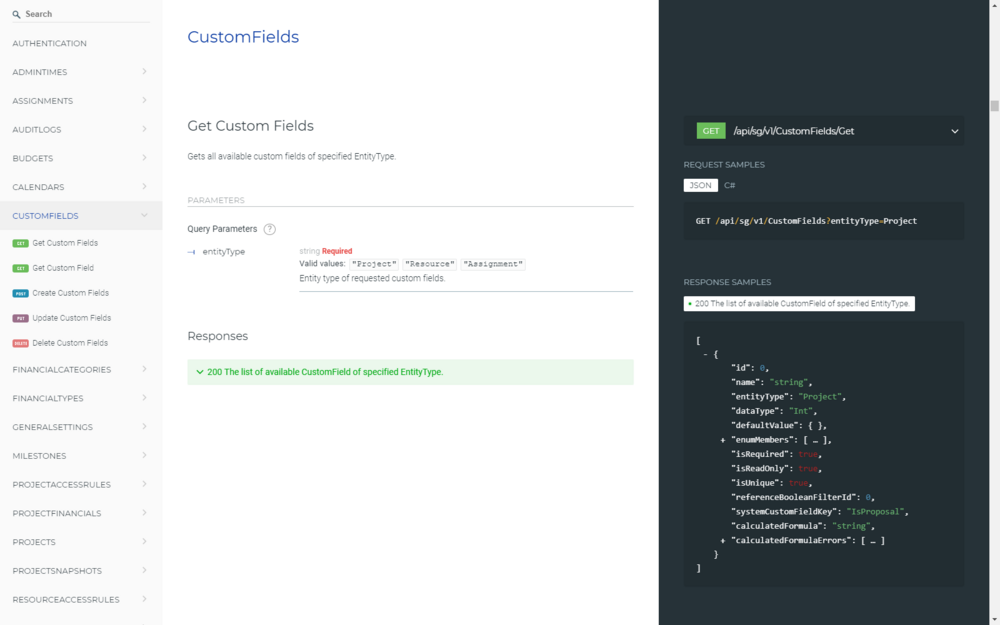This screenshot has width=1000, height=625.
Task: Click the Query Parameters help question-mark icon
Action: pyautogui.click(x=270, y=229)
